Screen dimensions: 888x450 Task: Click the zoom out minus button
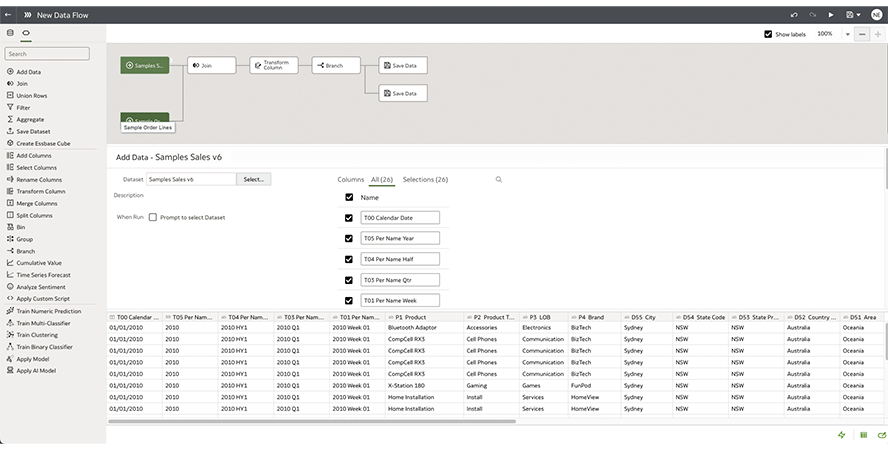(x=862, y=34)
